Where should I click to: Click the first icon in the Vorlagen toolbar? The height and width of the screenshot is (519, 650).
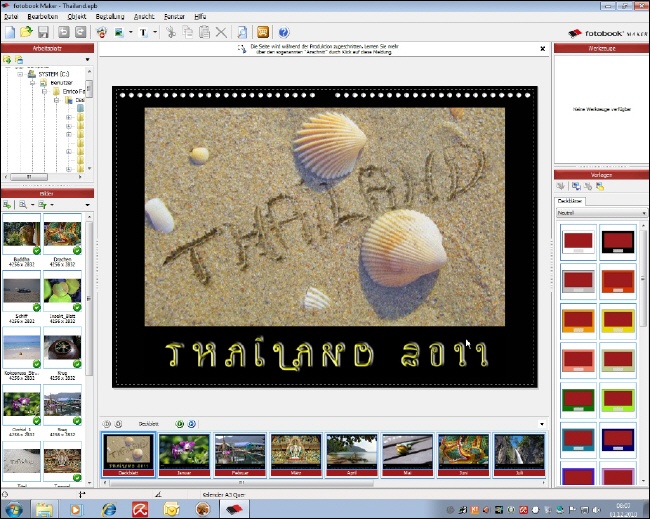pos(561,187)
